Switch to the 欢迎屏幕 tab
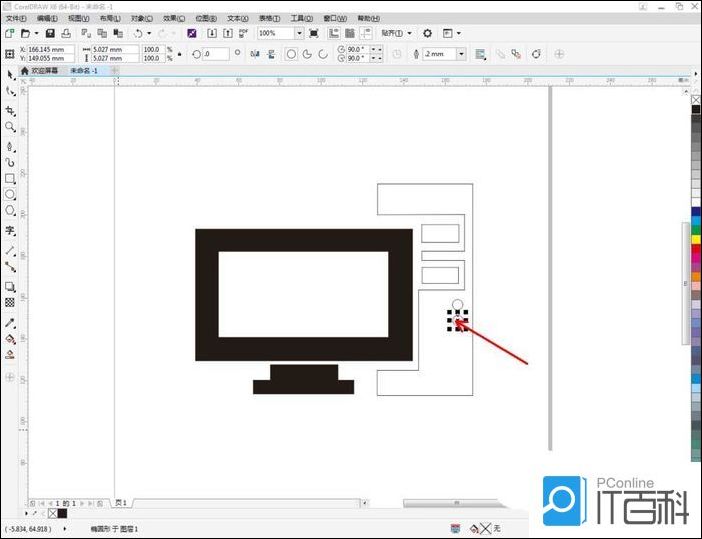The width and height of the screenshot is (702, 539). pos(39,71)
